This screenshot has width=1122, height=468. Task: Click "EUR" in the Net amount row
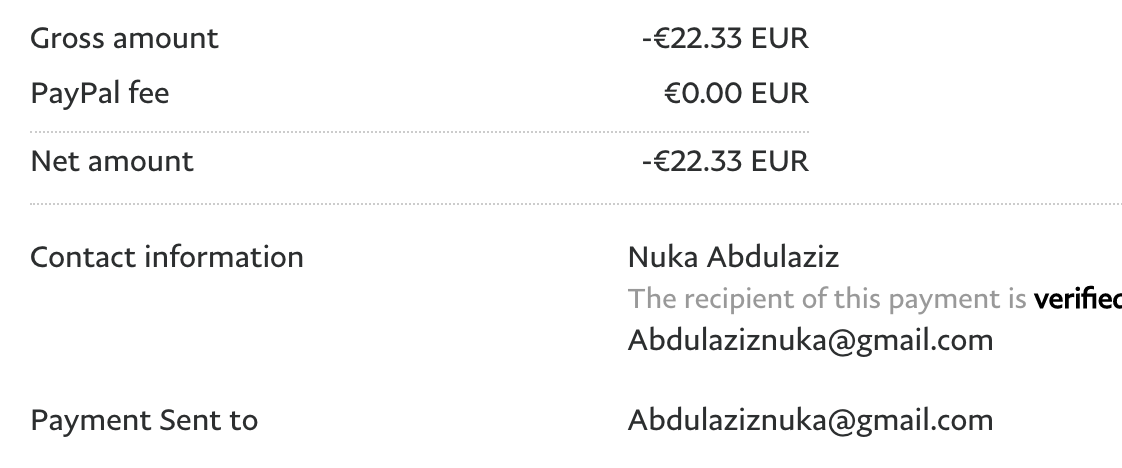coord(780,161)
